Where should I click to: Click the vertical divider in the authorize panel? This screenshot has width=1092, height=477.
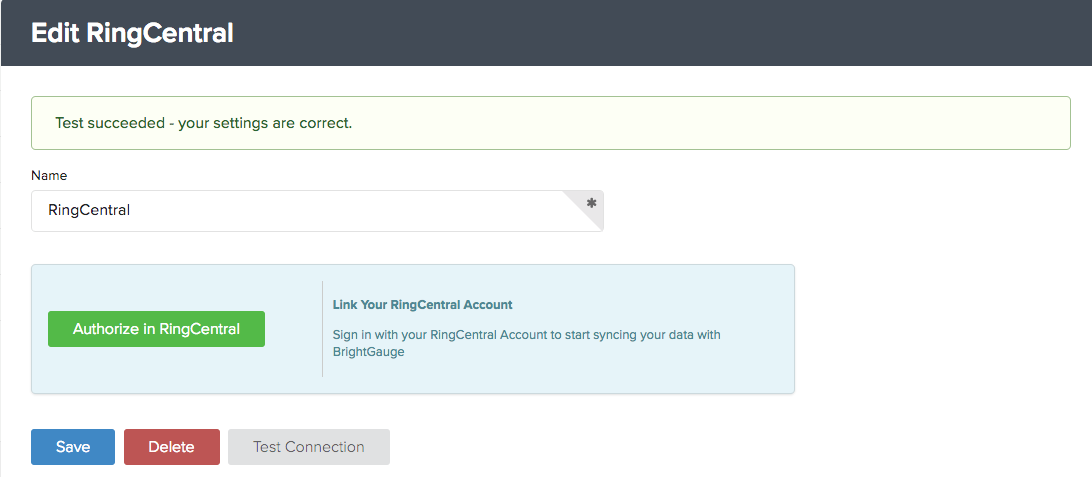coord(322,329)
